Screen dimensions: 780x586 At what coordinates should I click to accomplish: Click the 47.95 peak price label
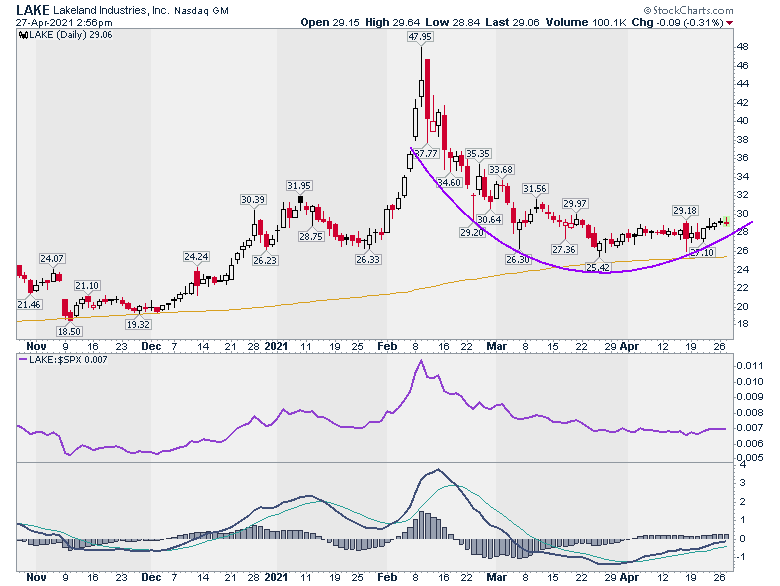420,37
